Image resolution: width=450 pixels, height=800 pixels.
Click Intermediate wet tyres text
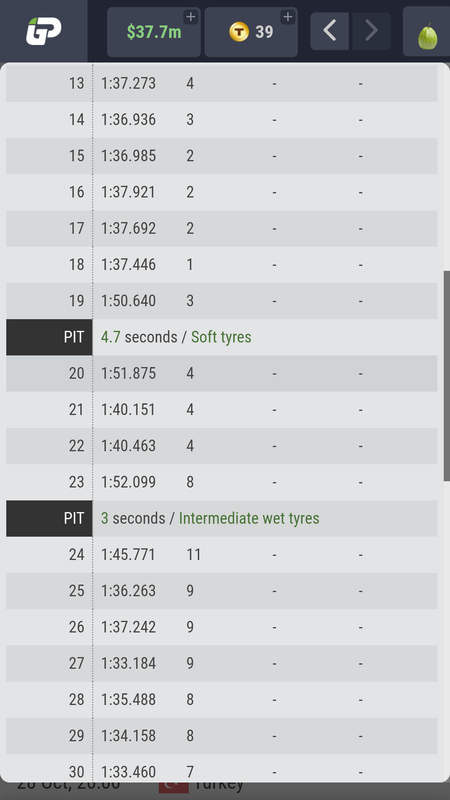click(249, 518)
